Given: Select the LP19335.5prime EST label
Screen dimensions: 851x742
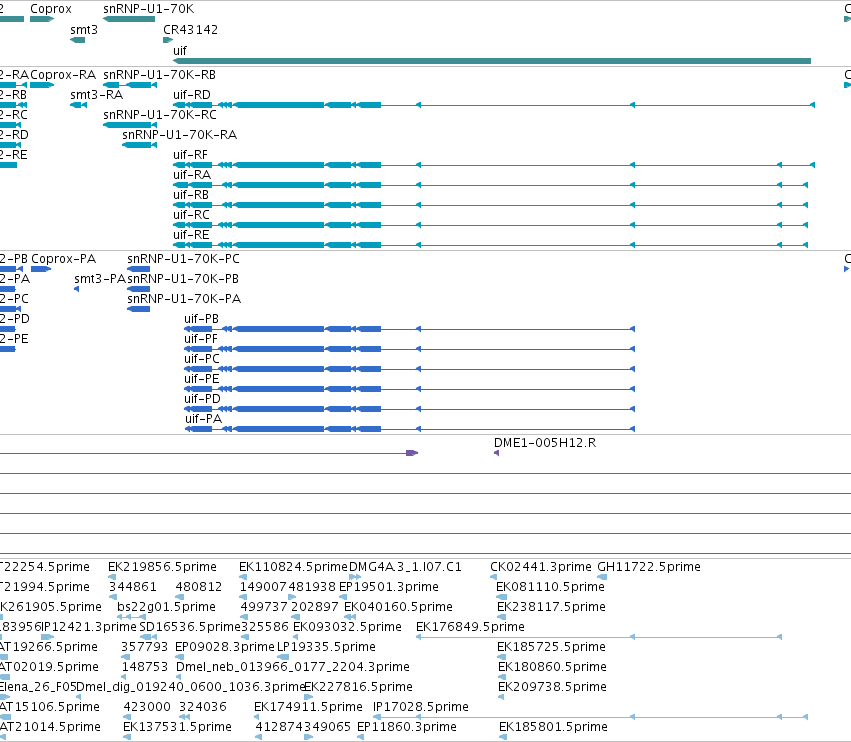Looking at the screenshot, I should coord(326,647).
